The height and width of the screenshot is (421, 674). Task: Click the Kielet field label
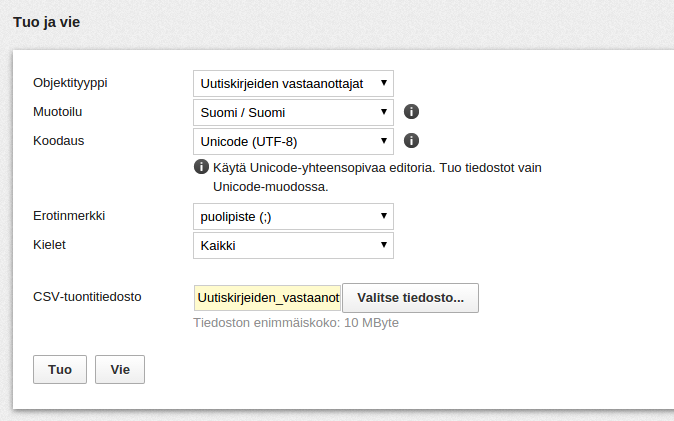[49, 245]
